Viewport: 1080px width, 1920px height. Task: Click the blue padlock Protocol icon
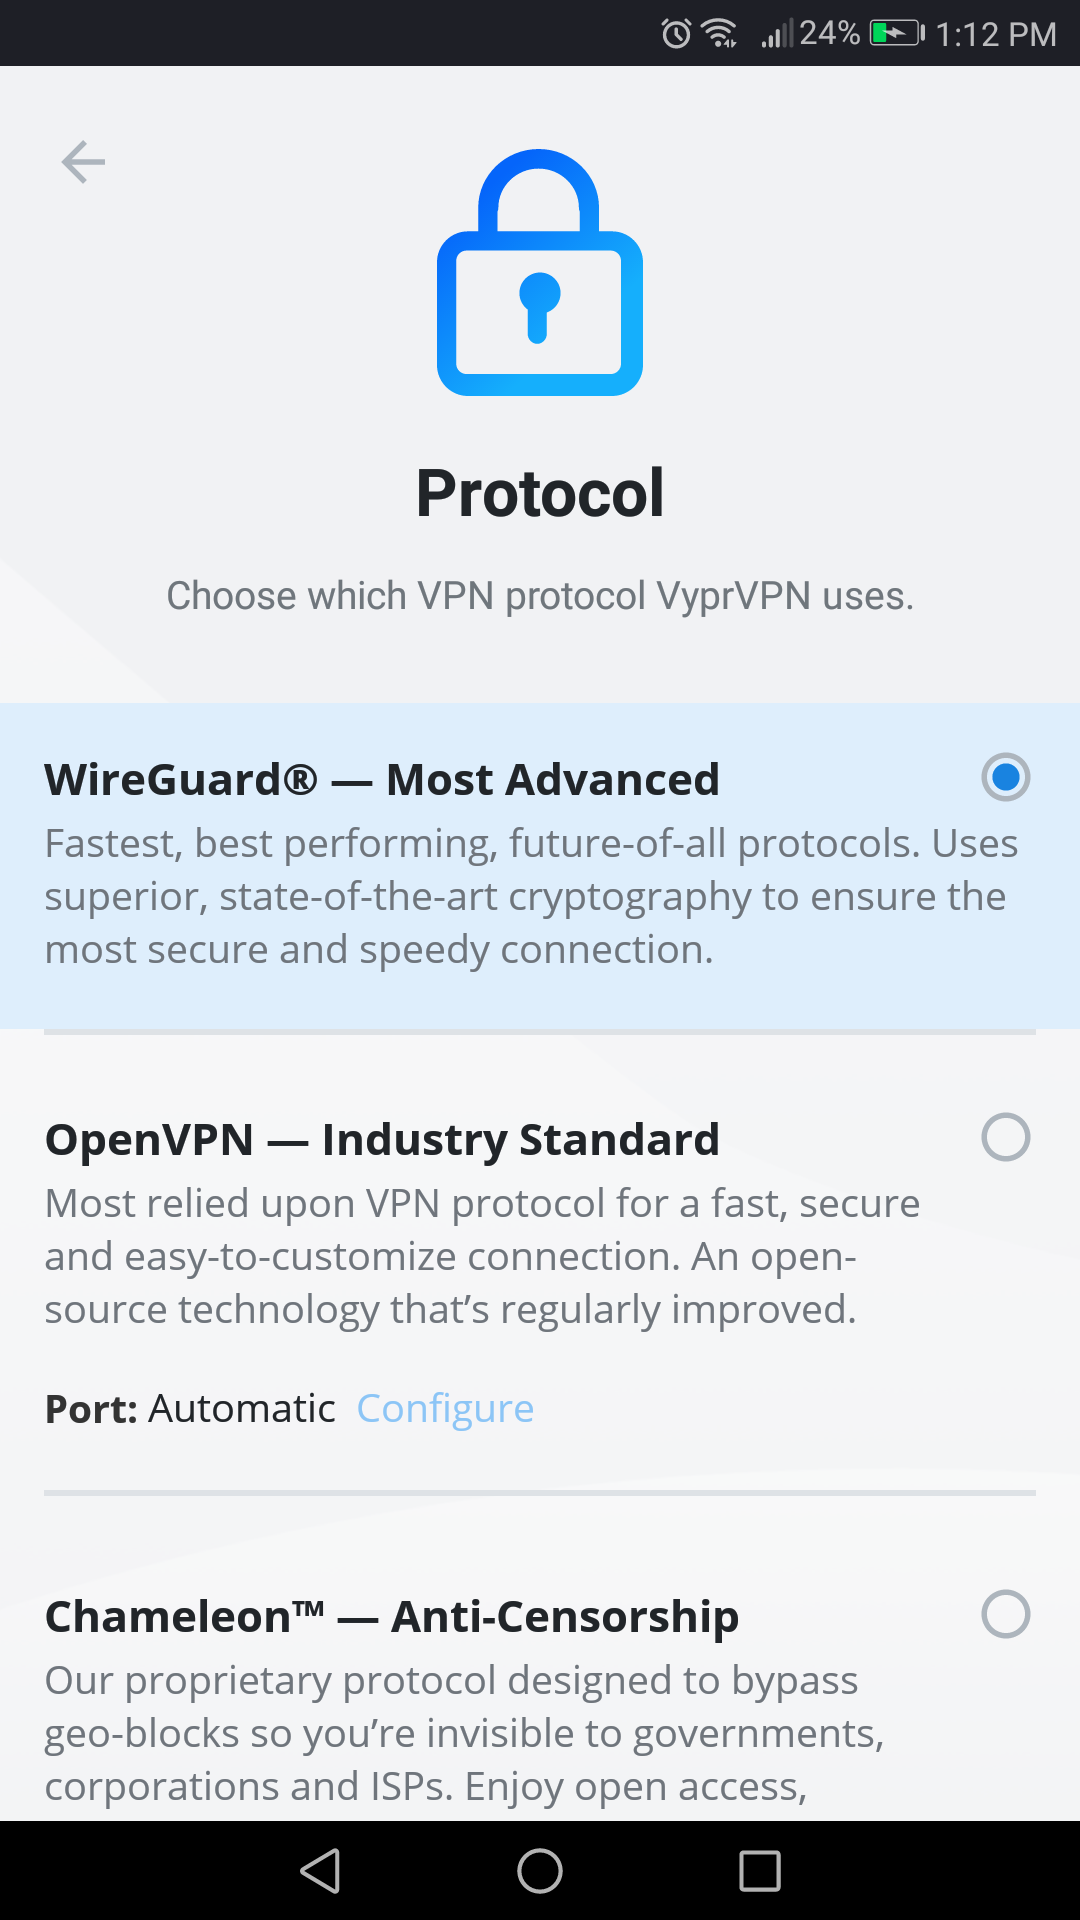539,275
